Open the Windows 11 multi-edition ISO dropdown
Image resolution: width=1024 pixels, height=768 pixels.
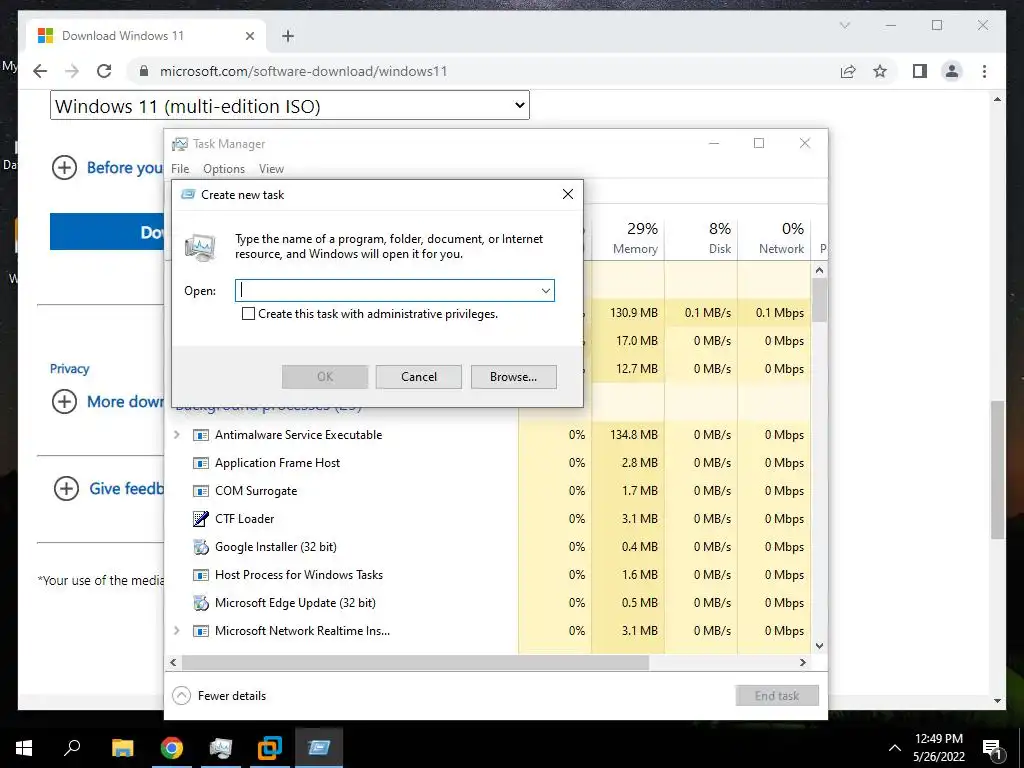tap(289, 106)
